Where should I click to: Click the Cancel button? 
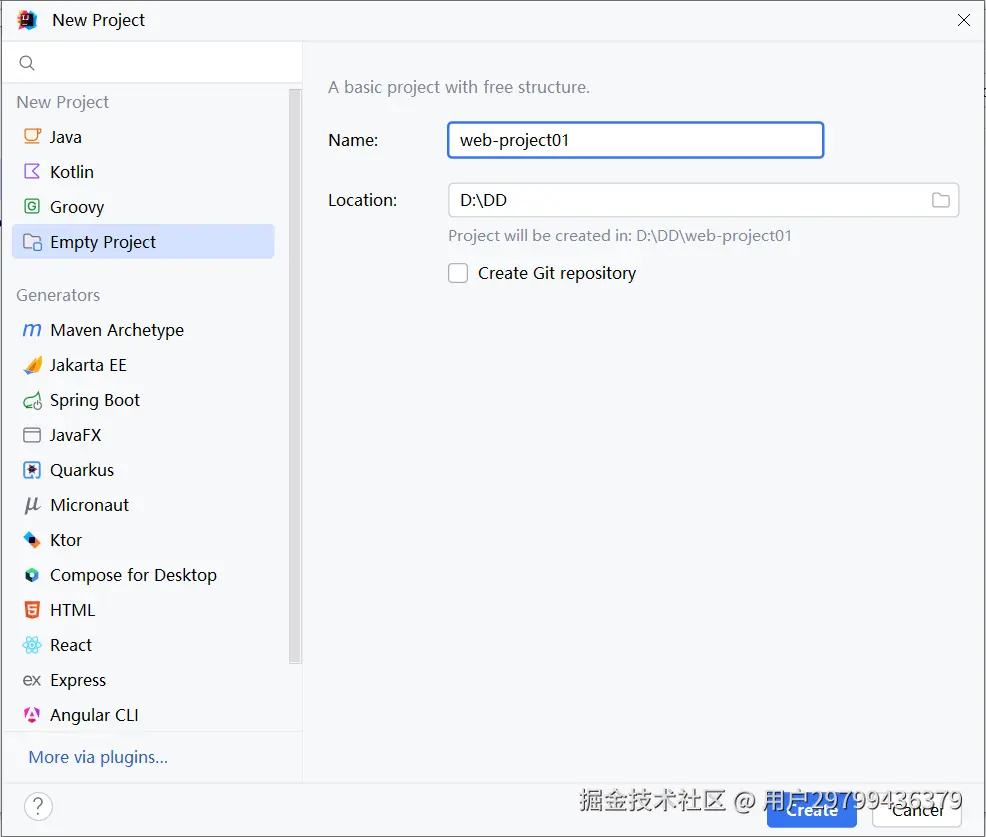(917, 811)
